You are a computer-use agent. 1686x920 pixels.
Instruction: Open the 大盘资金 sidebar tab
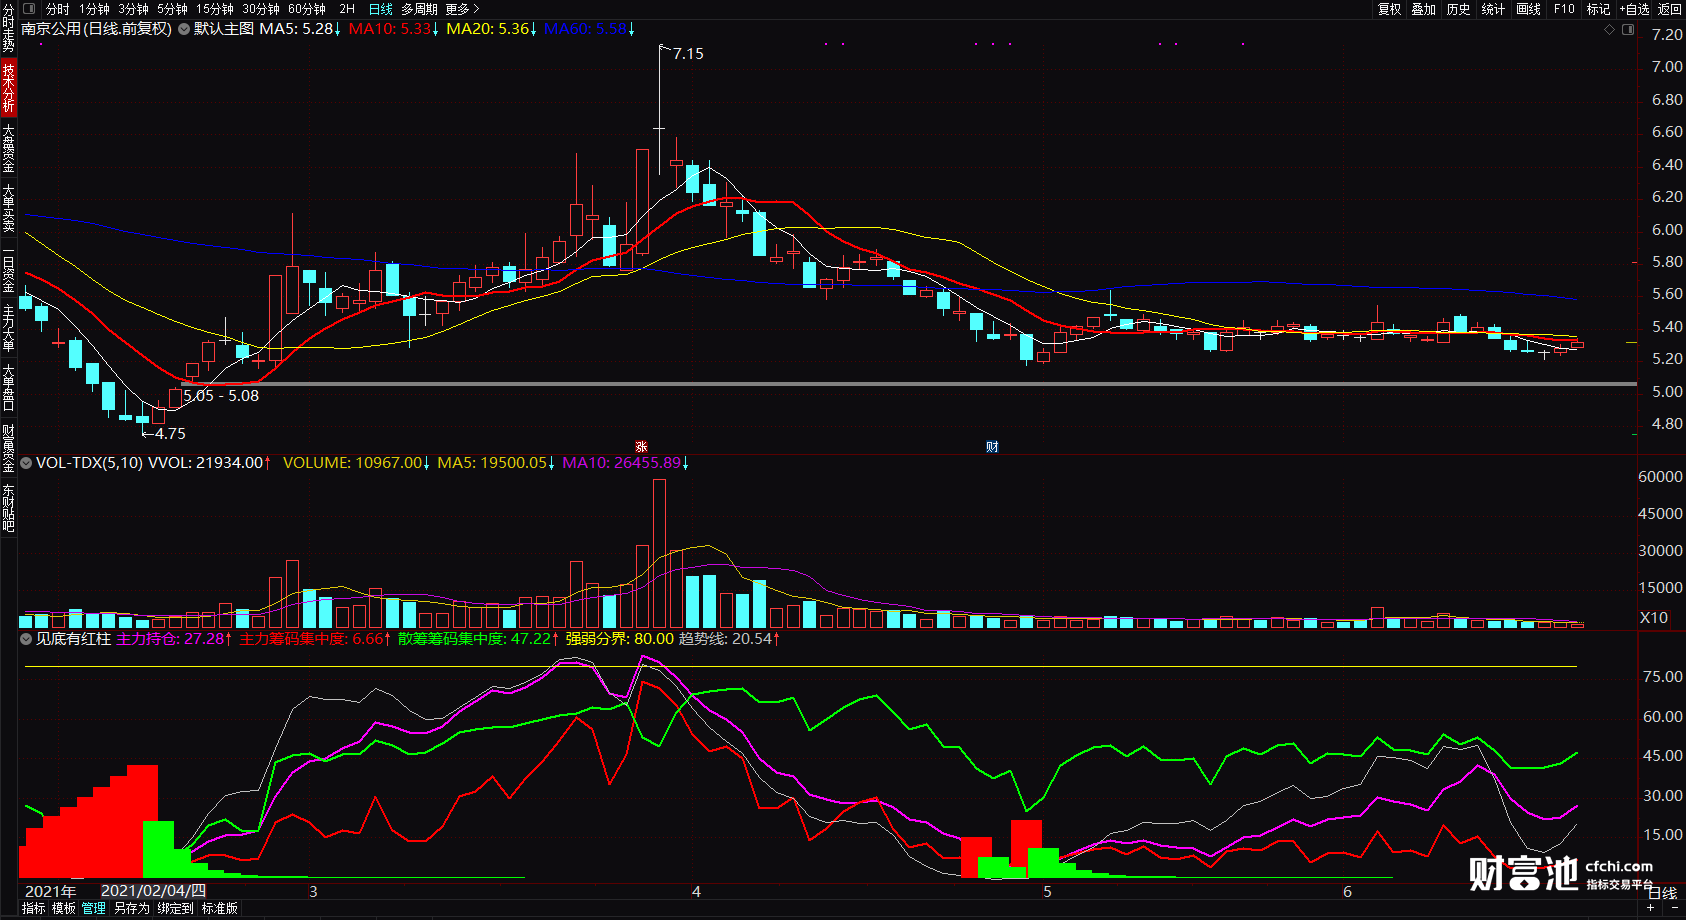pos(8,148)
